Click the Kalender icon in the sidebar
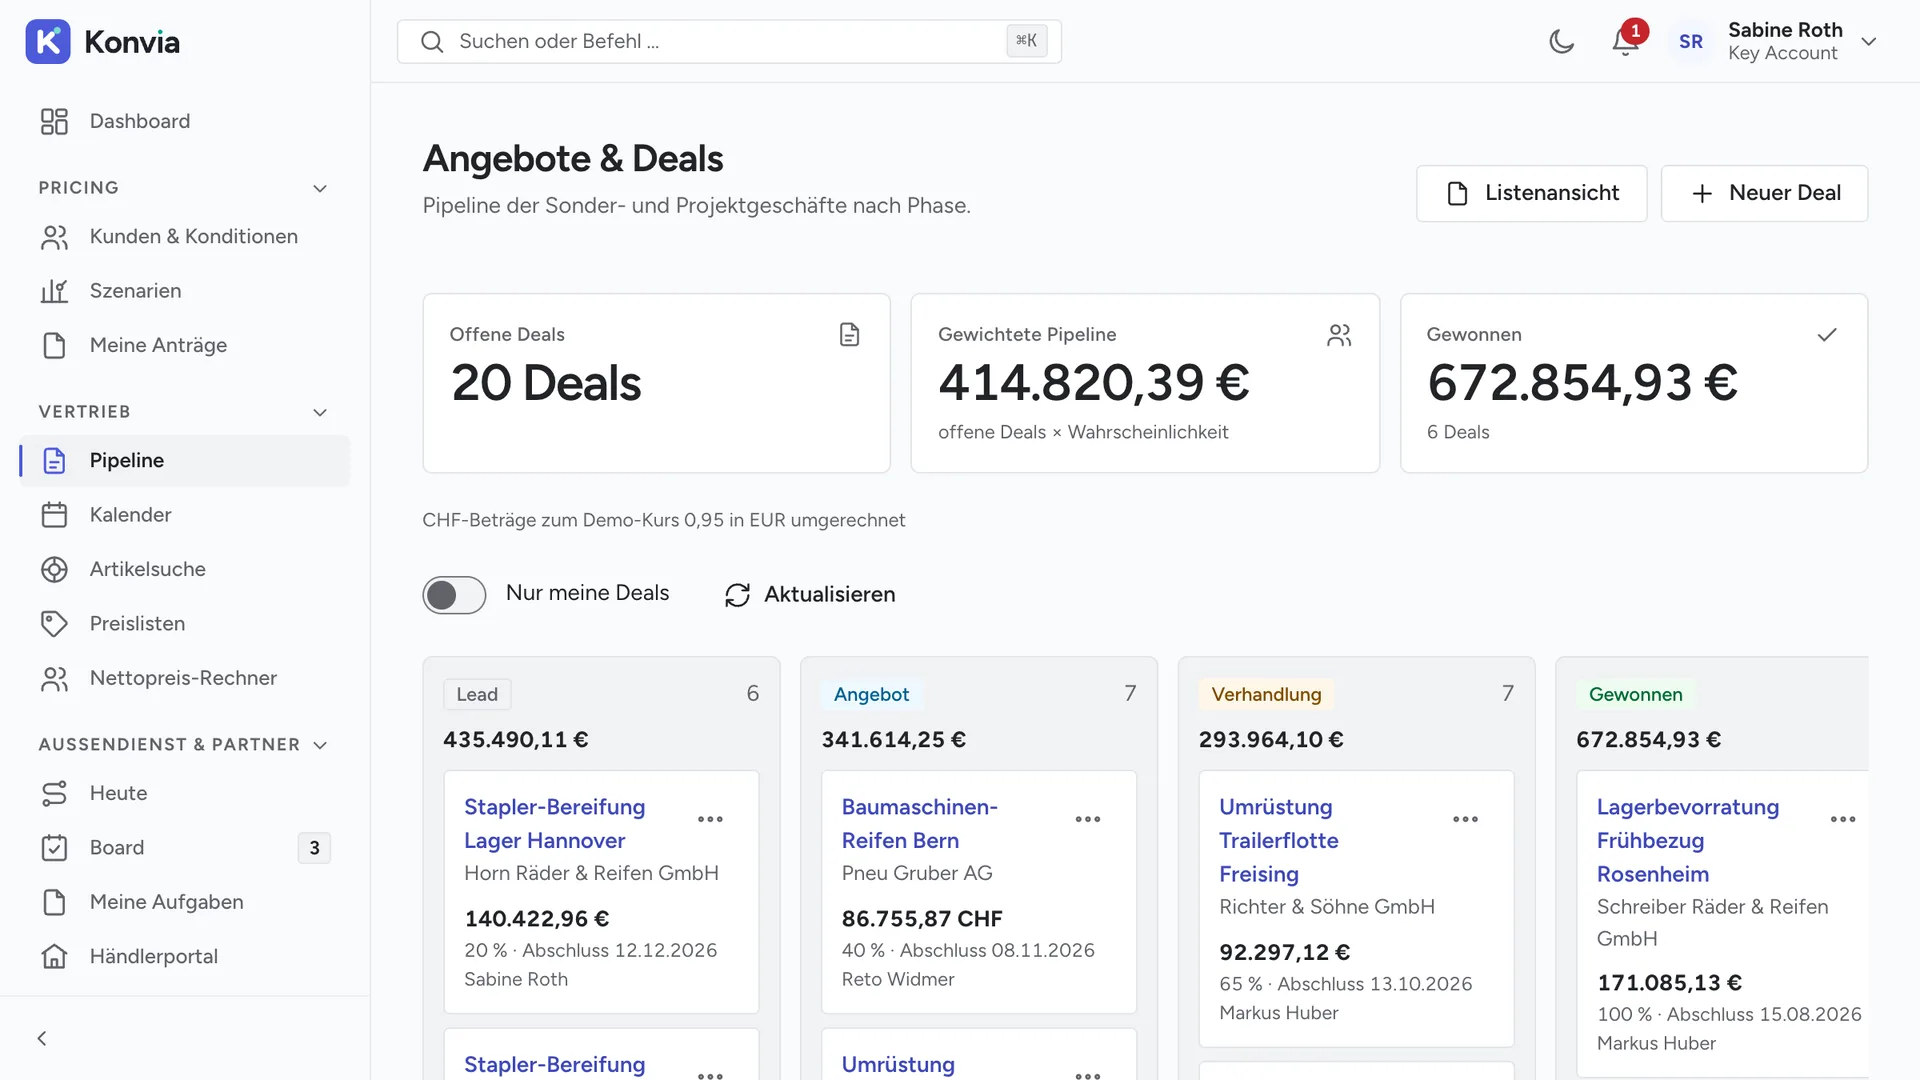This screenshot has width=1920, height=1080. pos(54,515)
